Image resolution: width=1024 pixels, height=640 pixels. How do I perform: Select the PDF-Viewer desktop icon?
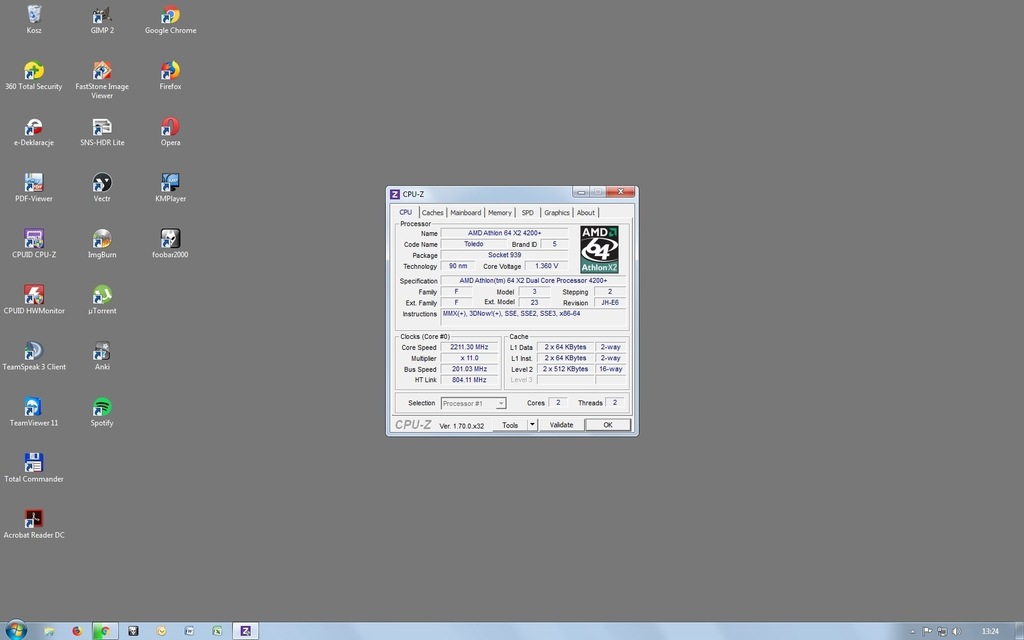pyautogui.click(x=34, y=188)
